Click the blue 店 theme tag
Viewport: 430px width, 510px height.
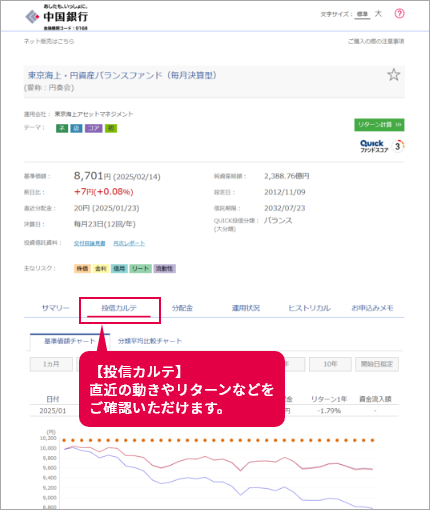(x=76, y=128)
